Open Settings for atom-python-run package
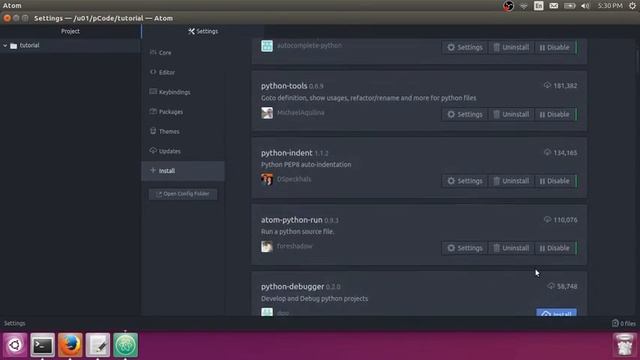 click(x=465, y=248)
